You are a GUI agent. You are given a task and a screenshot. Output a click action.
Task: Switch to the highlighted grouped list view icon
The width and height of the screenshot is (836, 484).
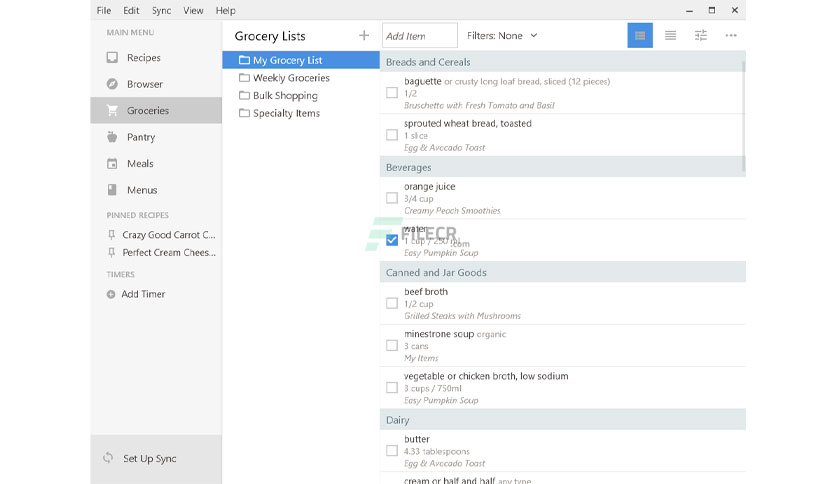point(640,36)
